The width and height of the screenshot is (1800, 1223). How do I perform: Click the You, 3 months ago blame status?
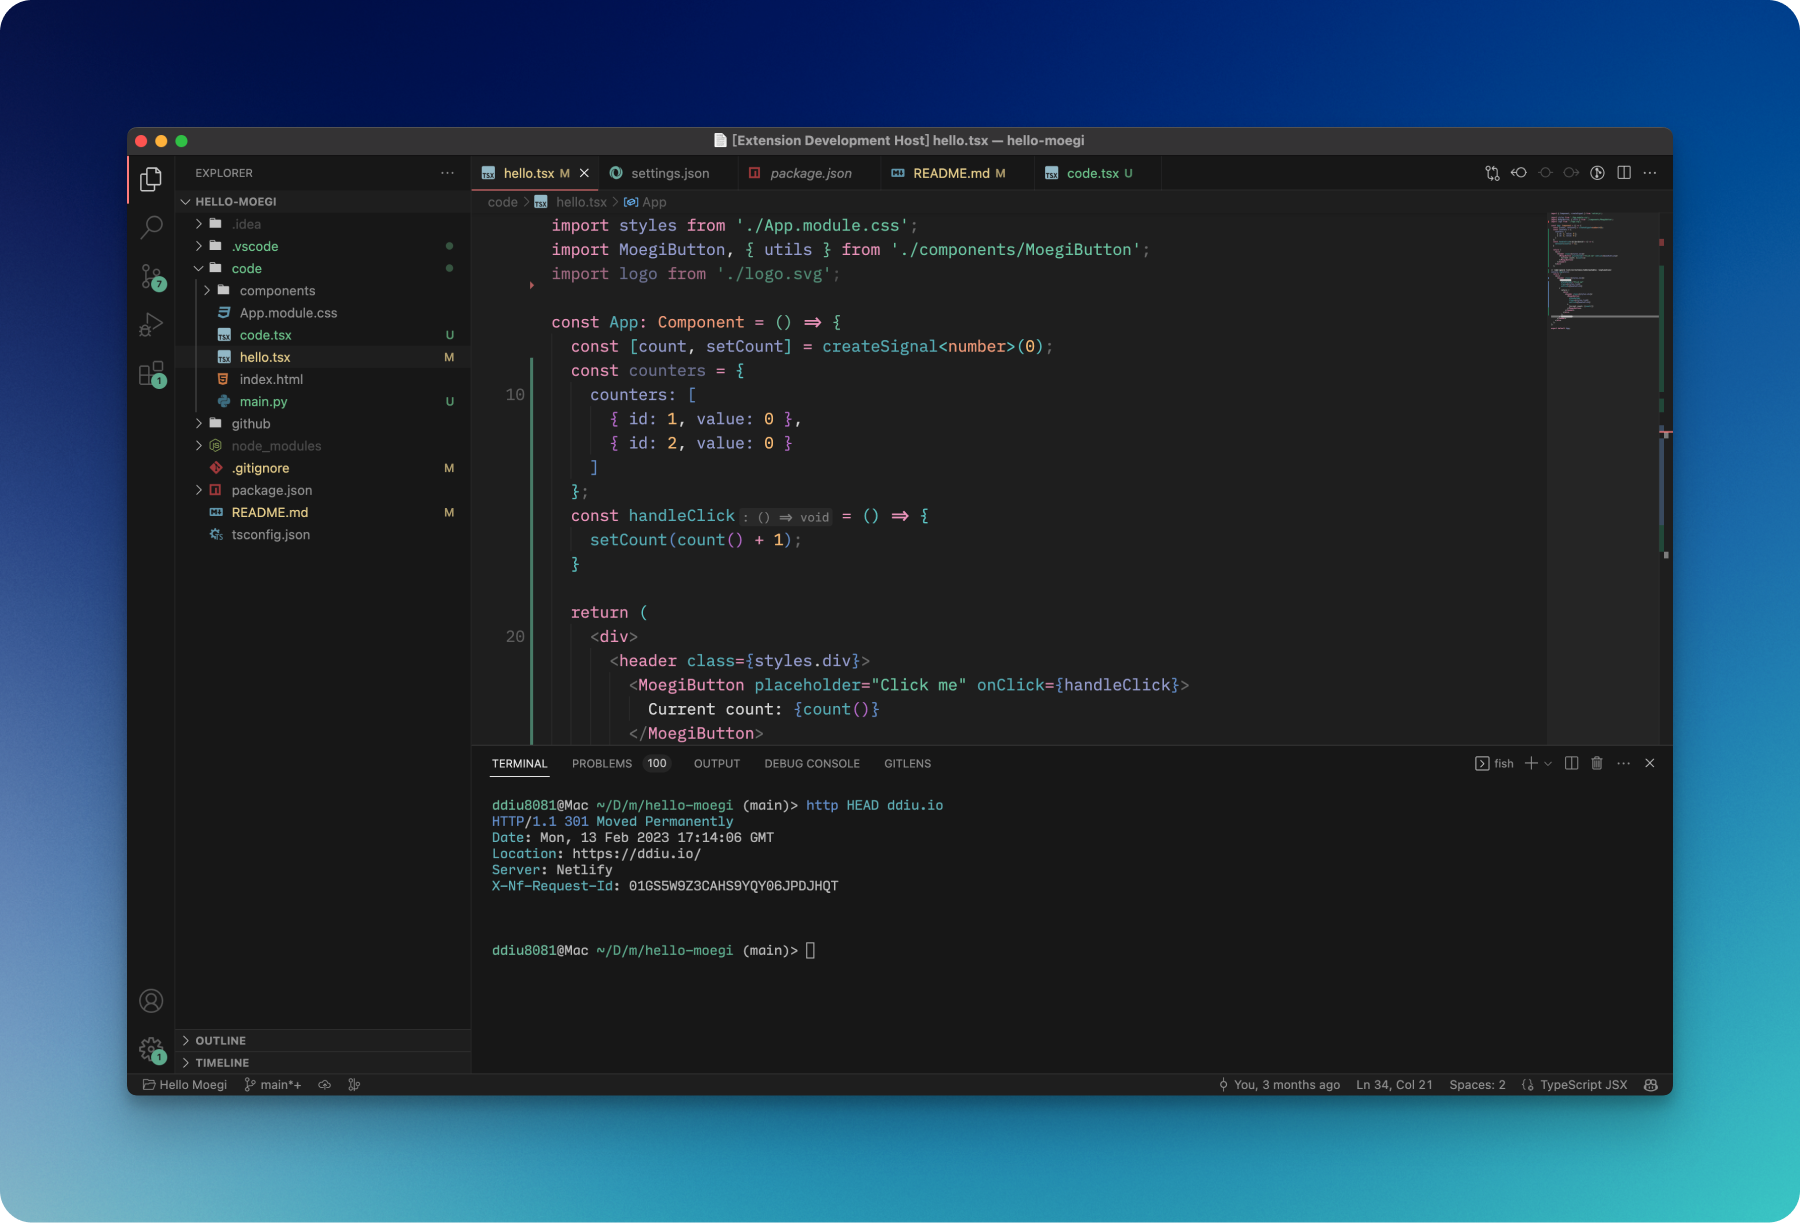1279,1085
